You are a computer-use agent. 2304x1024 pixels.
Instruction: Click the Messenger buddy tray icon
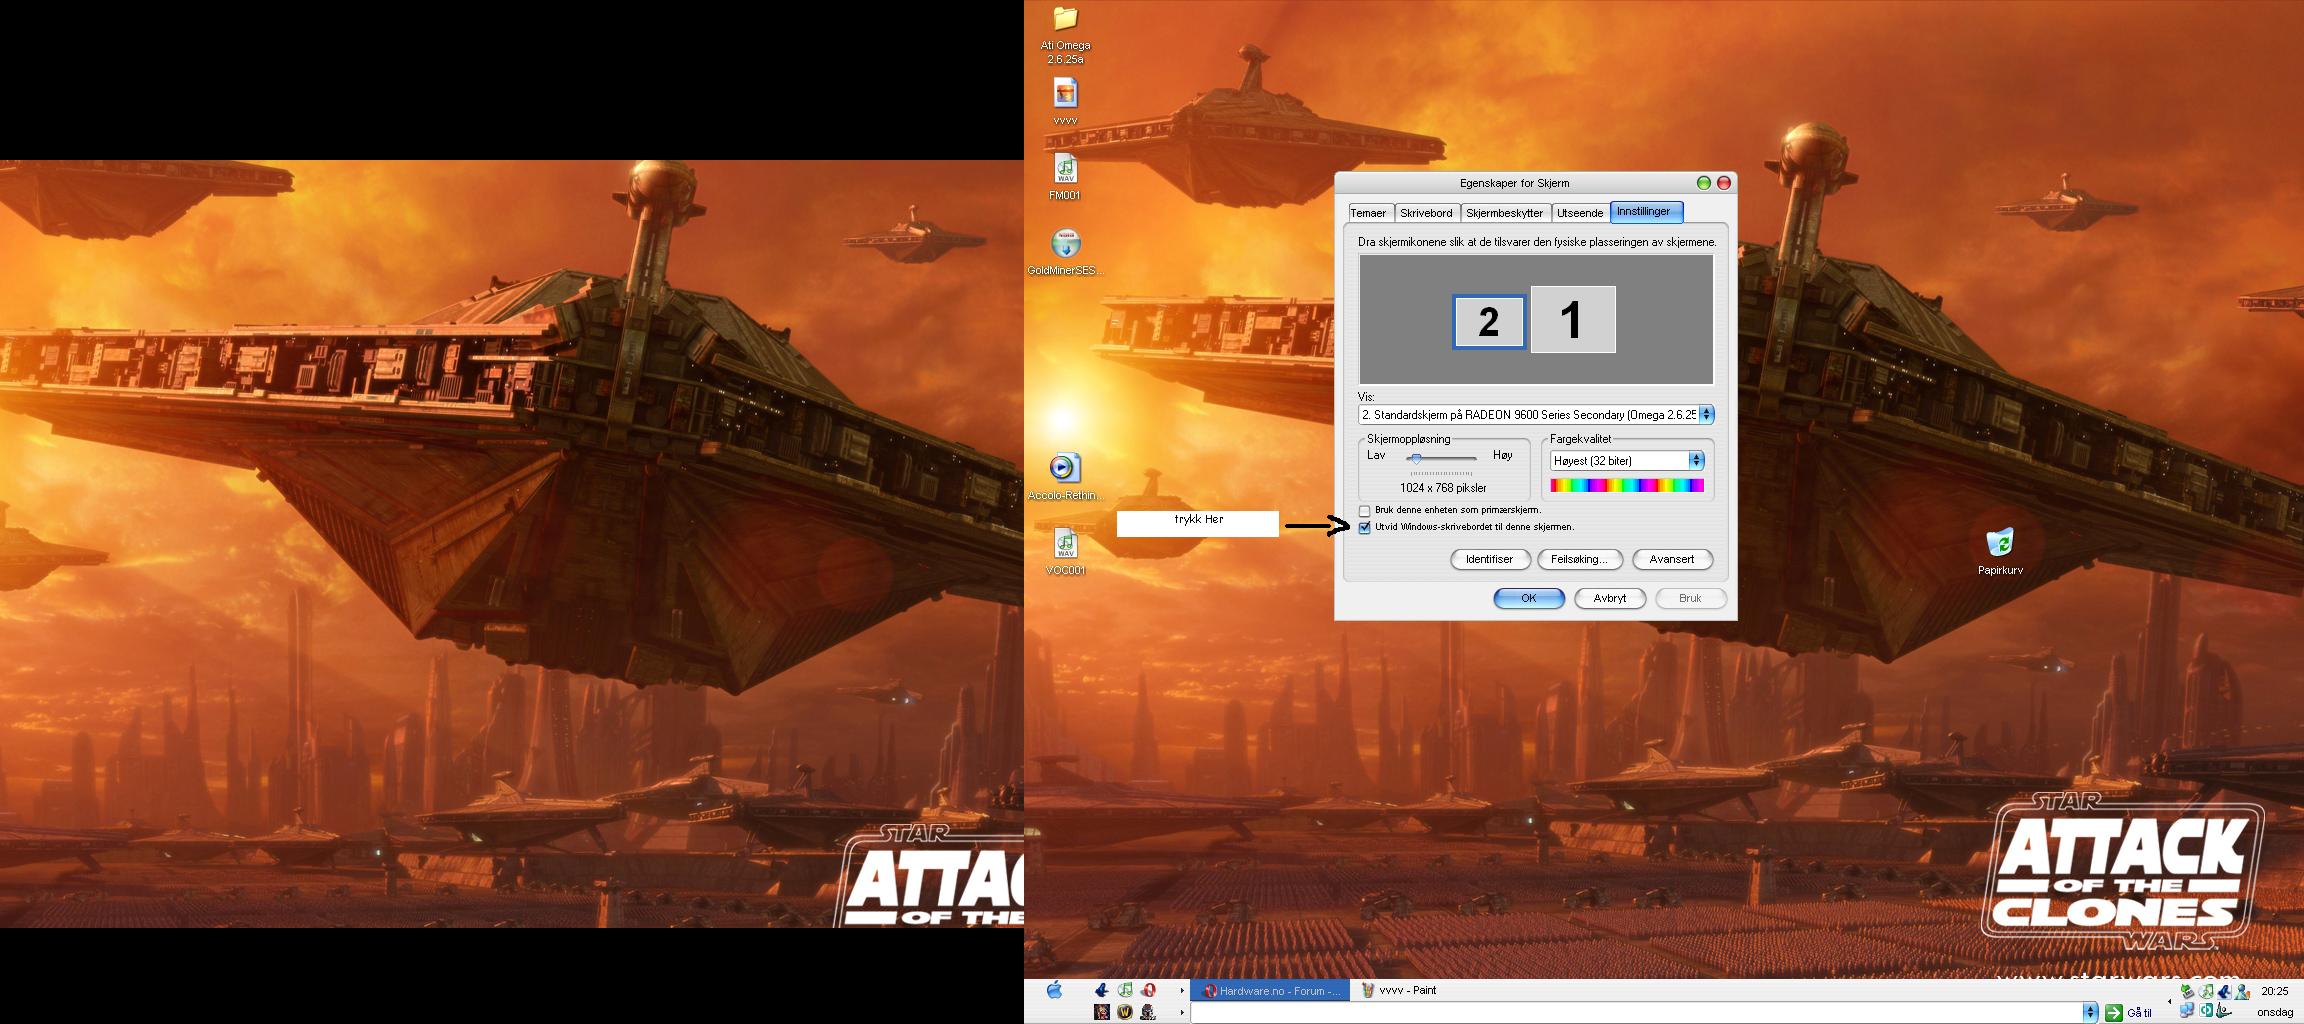point(2242,991)
